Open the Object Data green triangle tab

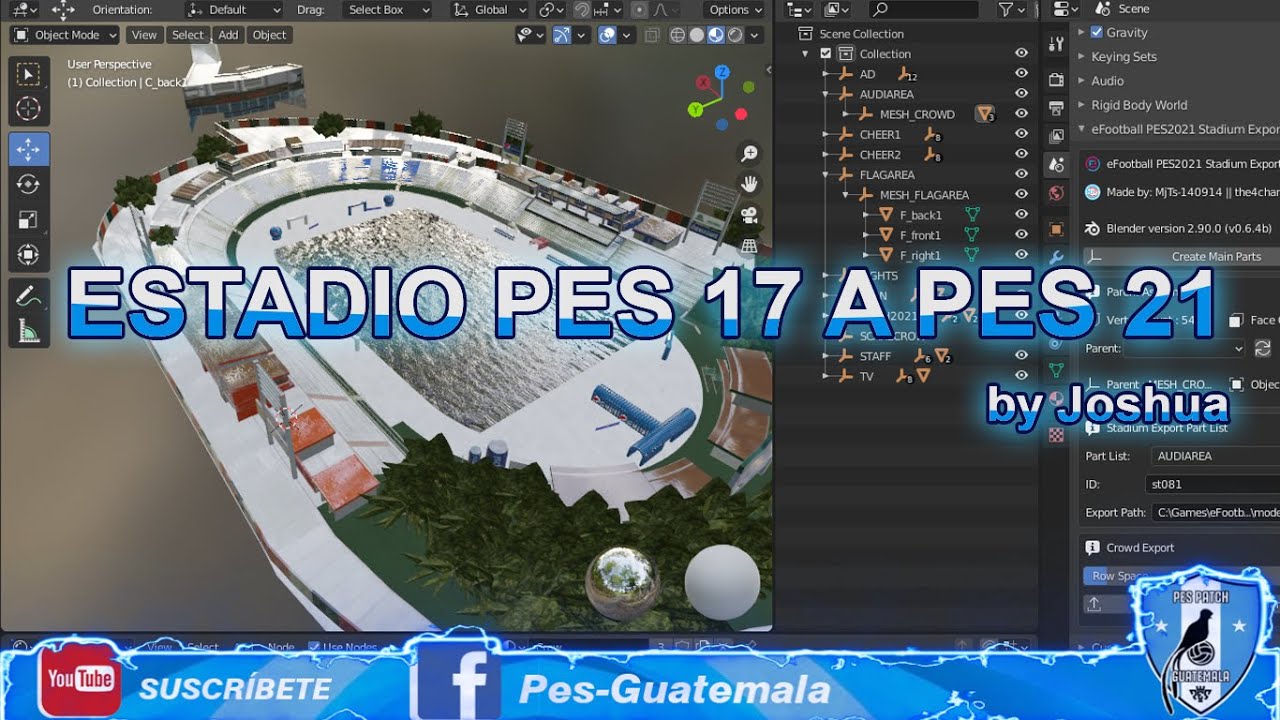1056,370
